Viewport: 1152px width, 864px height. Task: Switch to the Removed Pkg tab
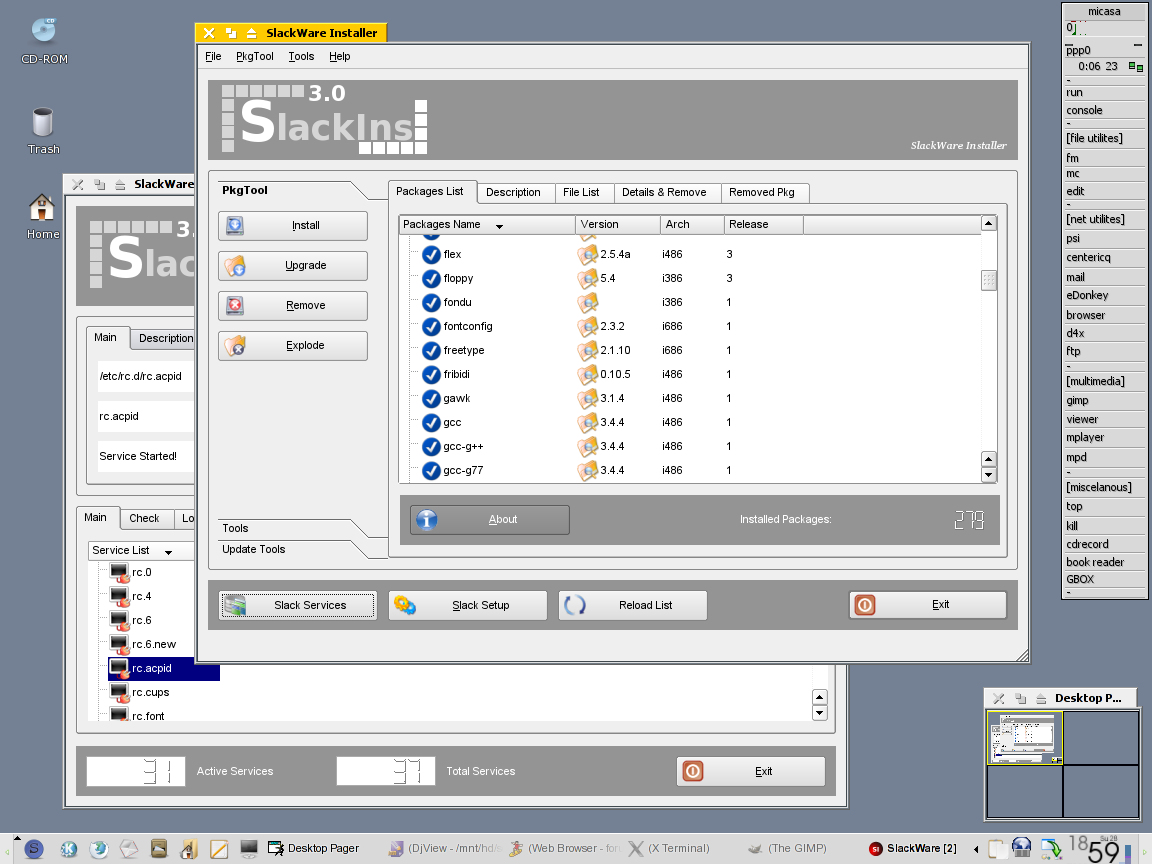762,192
